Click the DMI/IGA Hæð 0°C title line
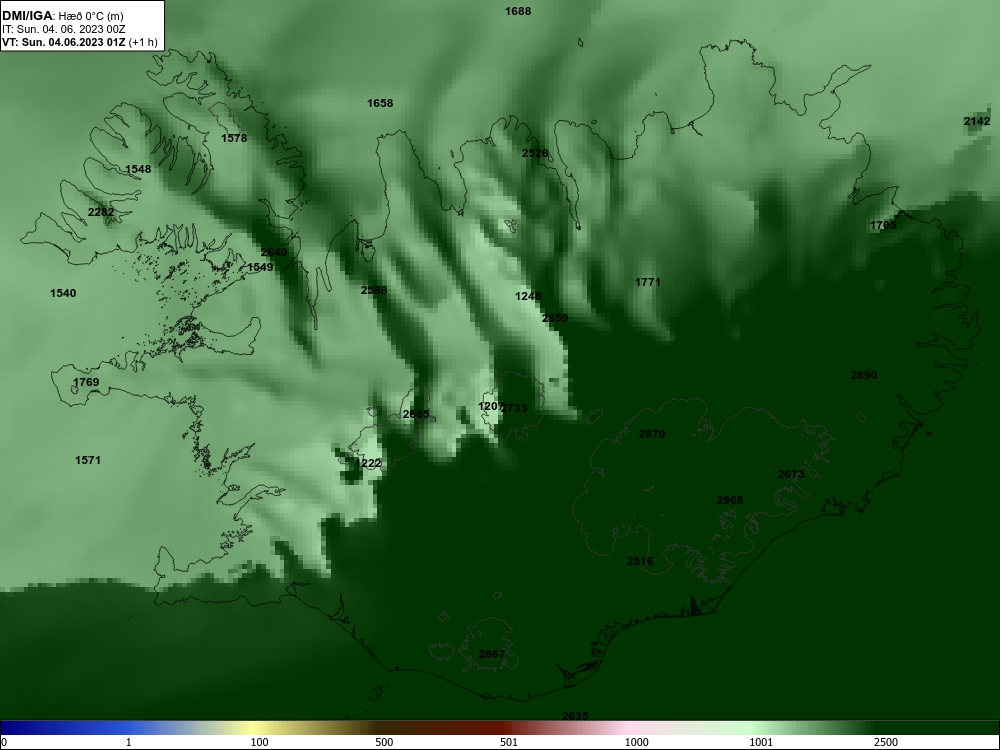The height and width of the screenshot is (750, 1000). 63,16
